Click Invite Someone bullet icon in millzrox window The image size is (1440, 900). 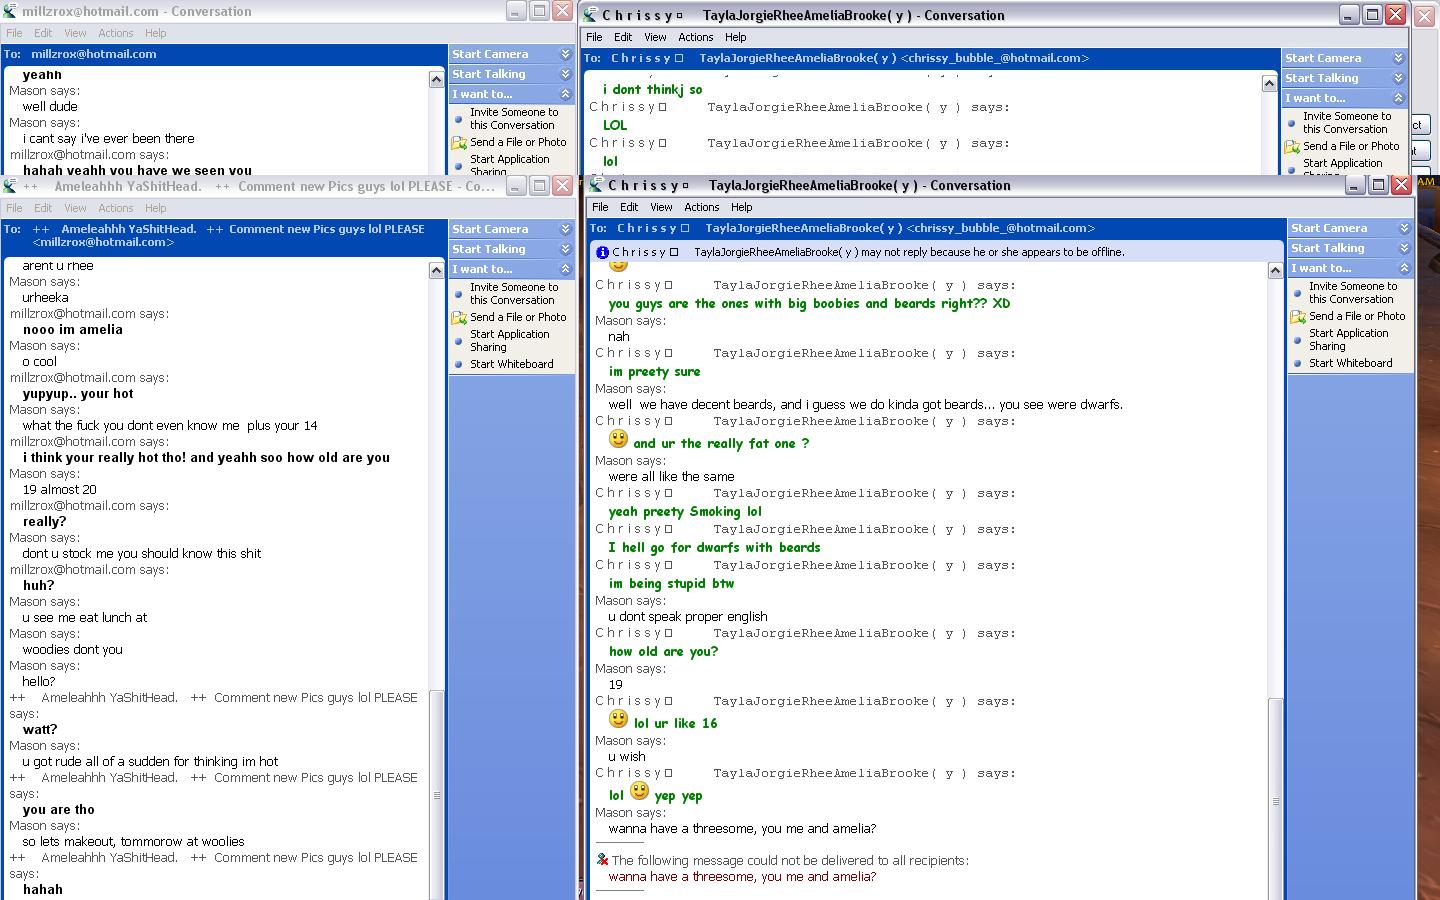tap(459, 119)
